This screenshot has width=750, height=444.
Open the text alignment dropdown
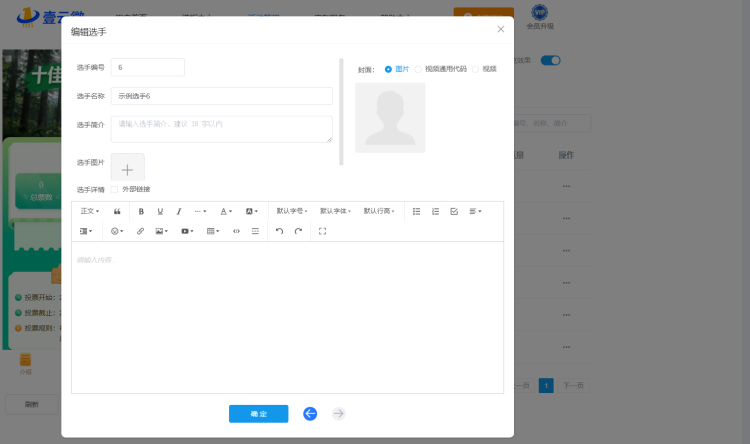coord(475,211)
